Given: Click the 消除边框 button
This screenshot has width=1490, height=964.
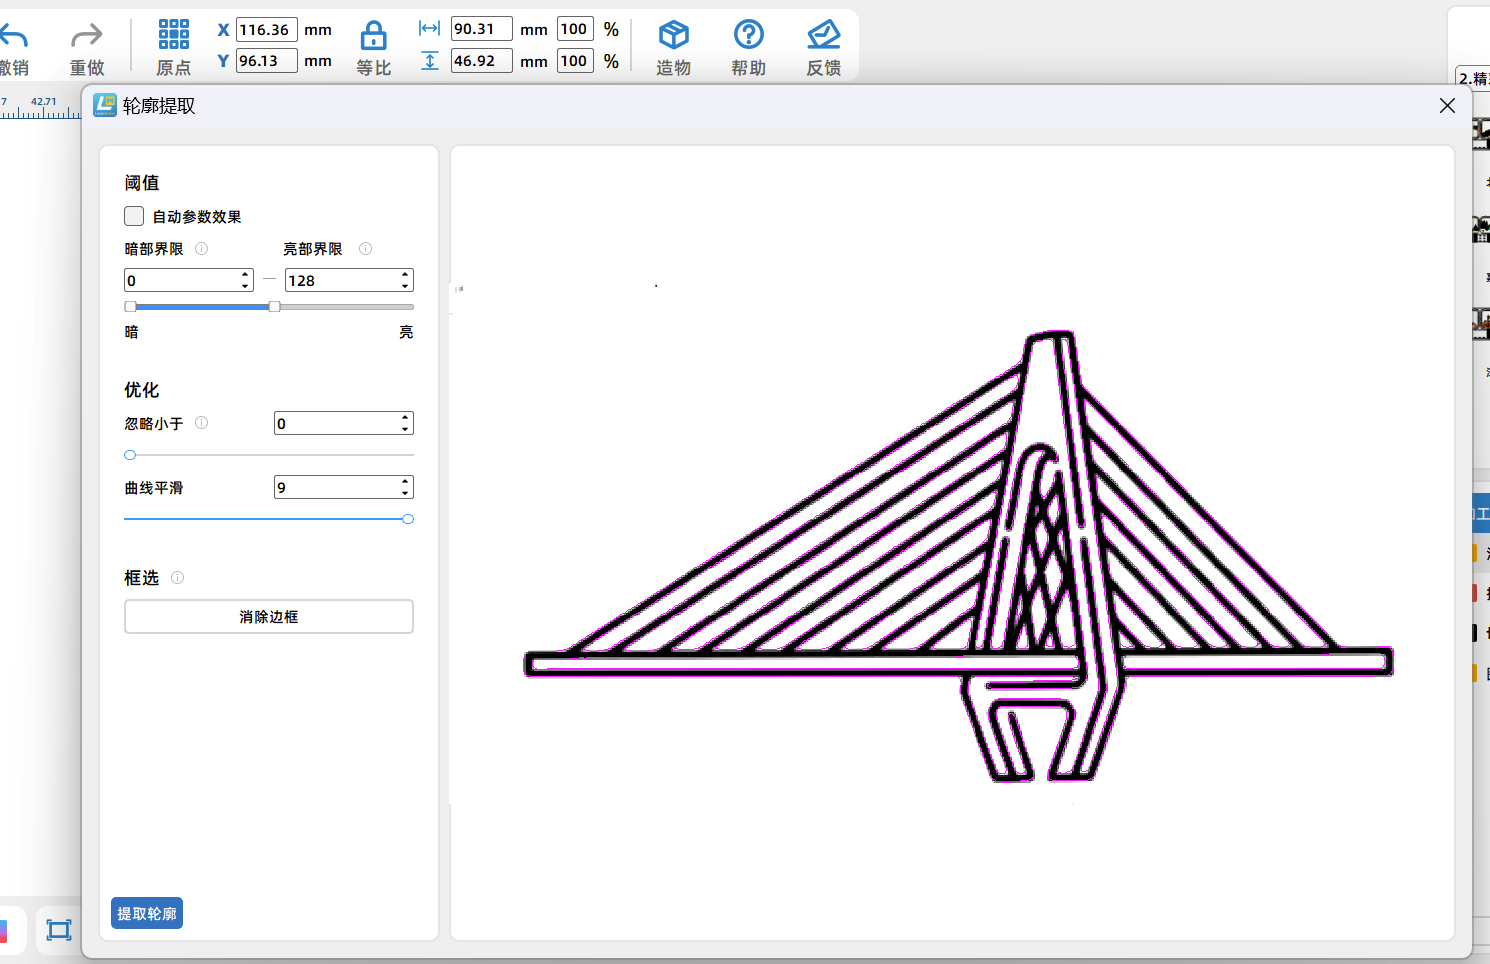Looking at the screenshot, I should tap(268, 617).
